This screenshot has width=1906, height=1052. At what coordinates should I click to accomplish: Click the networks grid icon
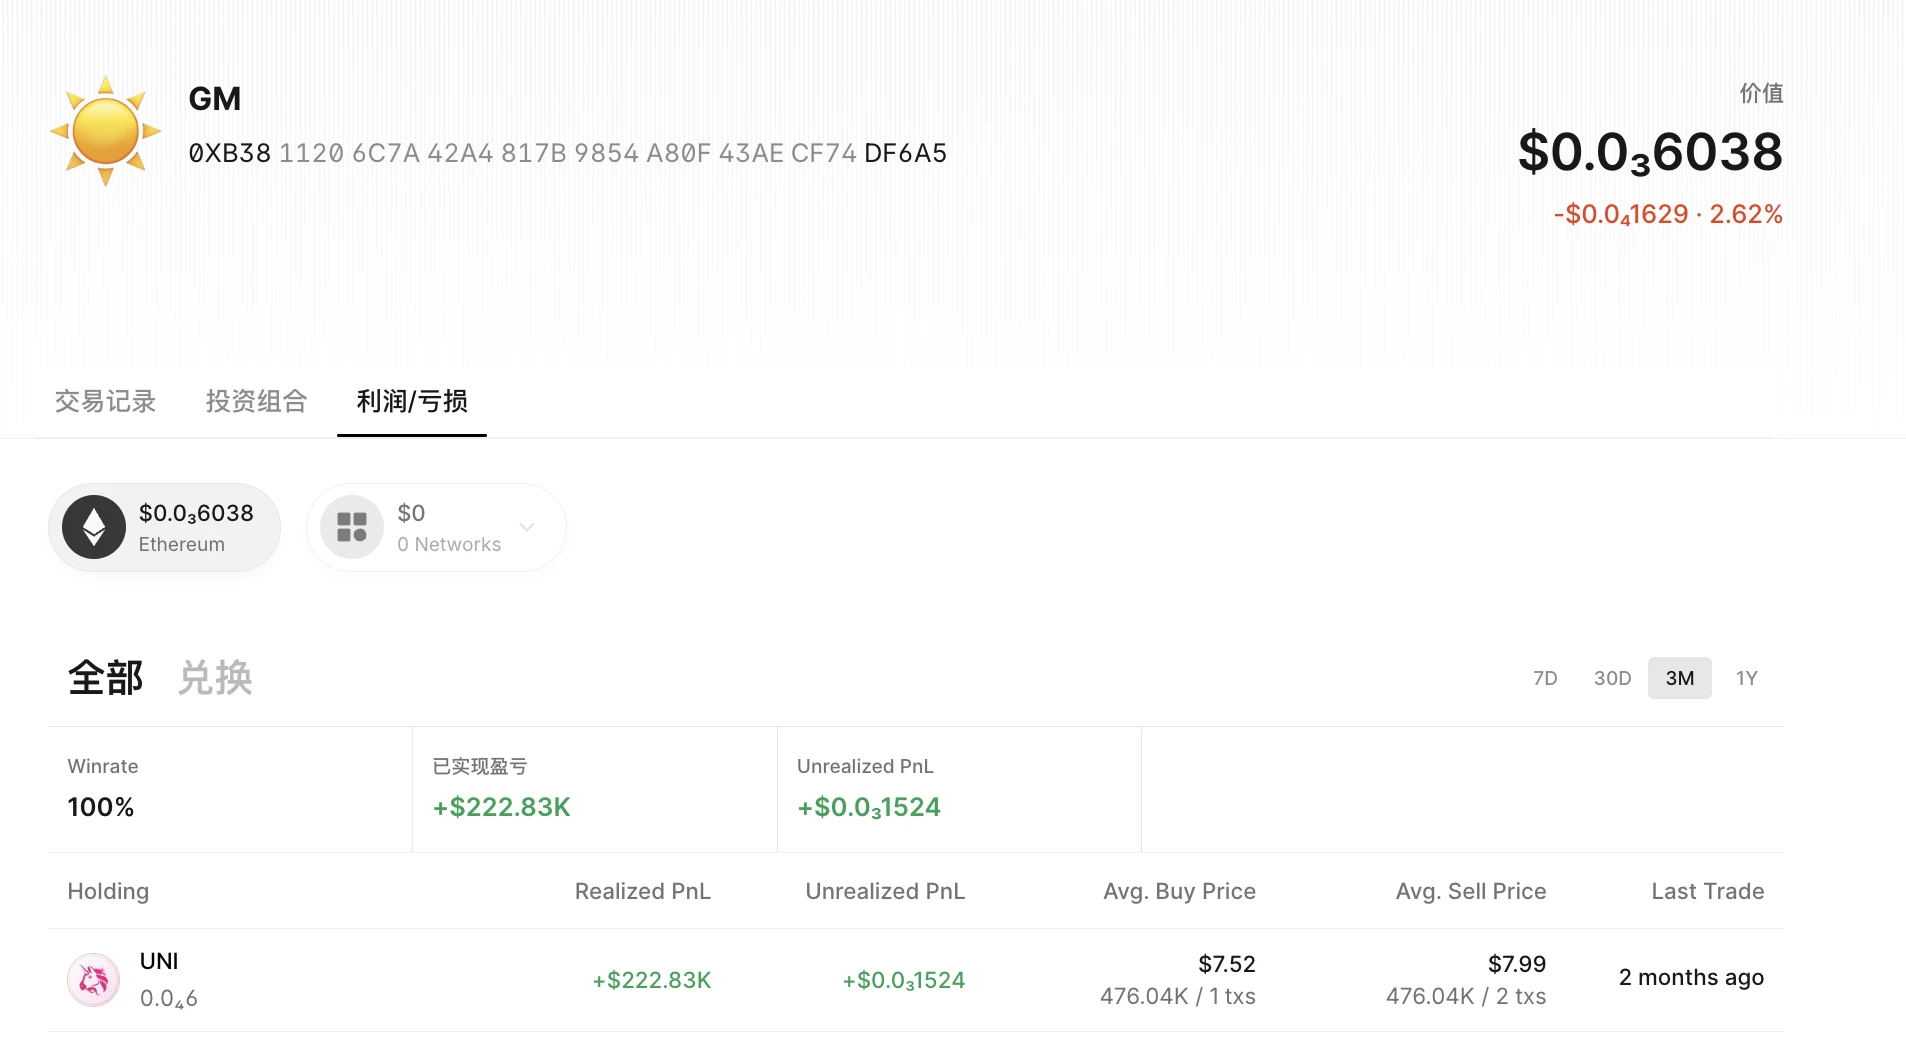pos(352,527)
